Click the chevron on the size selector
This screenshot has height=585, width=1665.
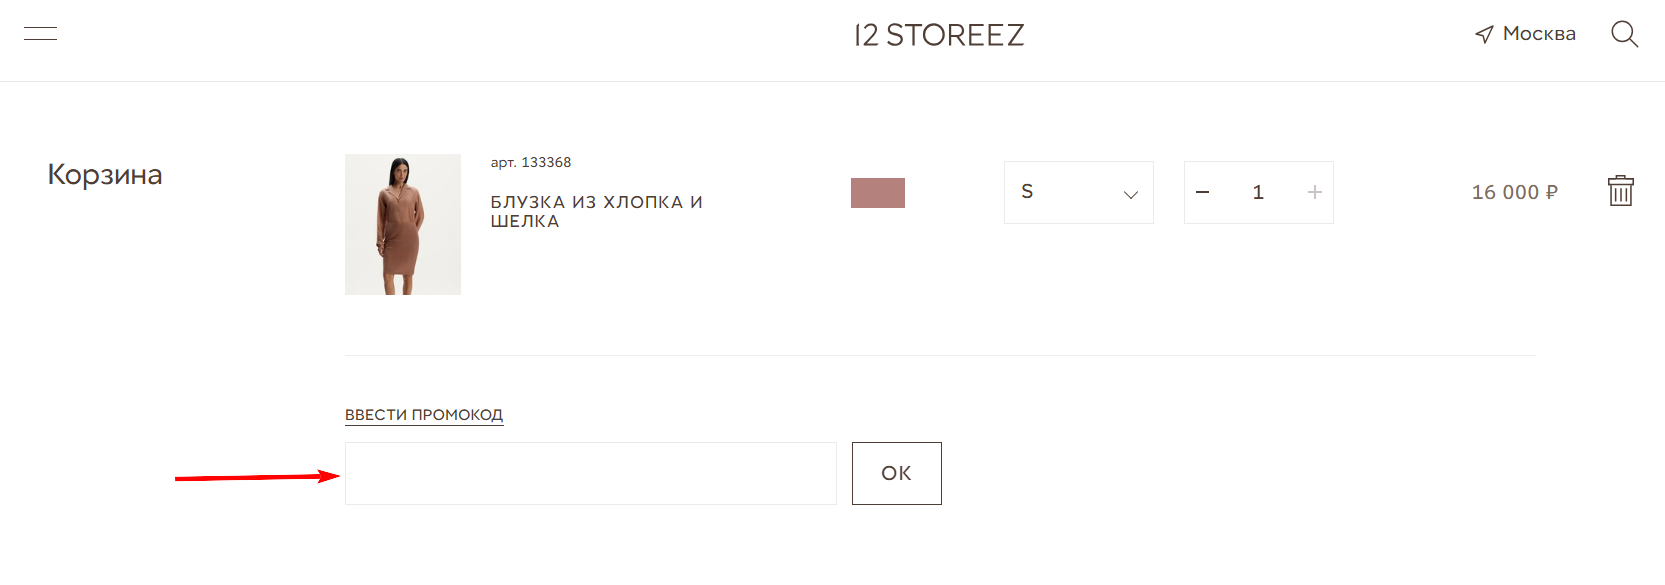pyautogui.click(x=1129, y=194)
